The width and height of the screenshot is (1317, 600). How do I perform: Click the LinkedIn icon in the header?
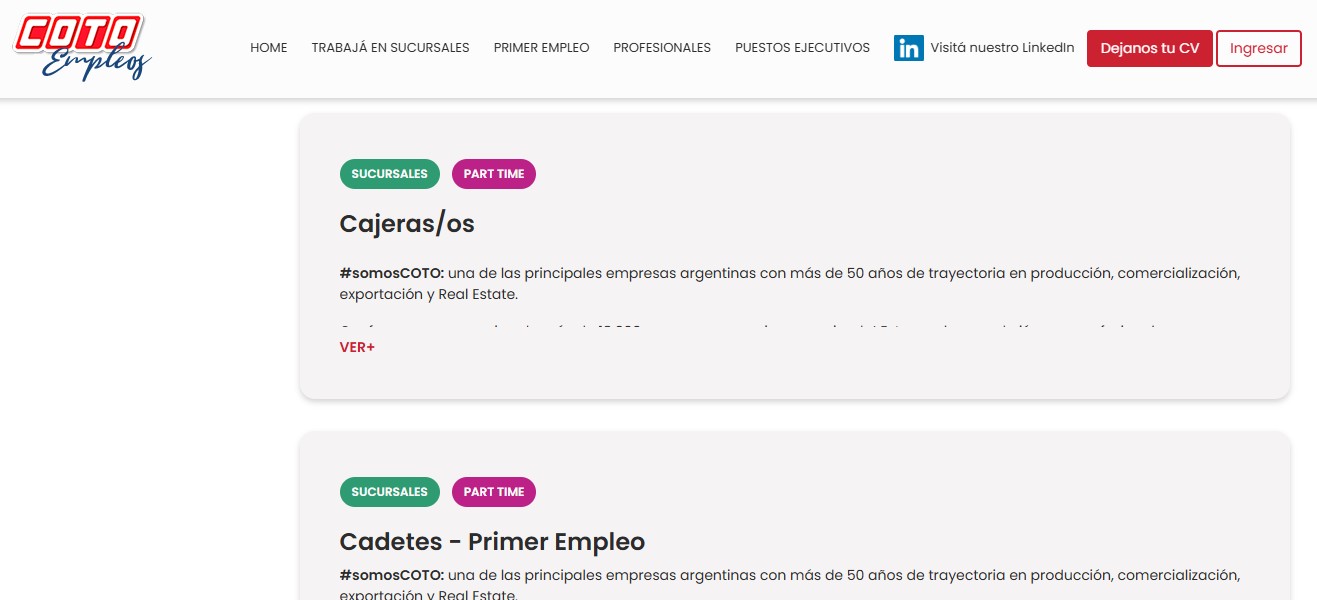click(x=908, y=47)
